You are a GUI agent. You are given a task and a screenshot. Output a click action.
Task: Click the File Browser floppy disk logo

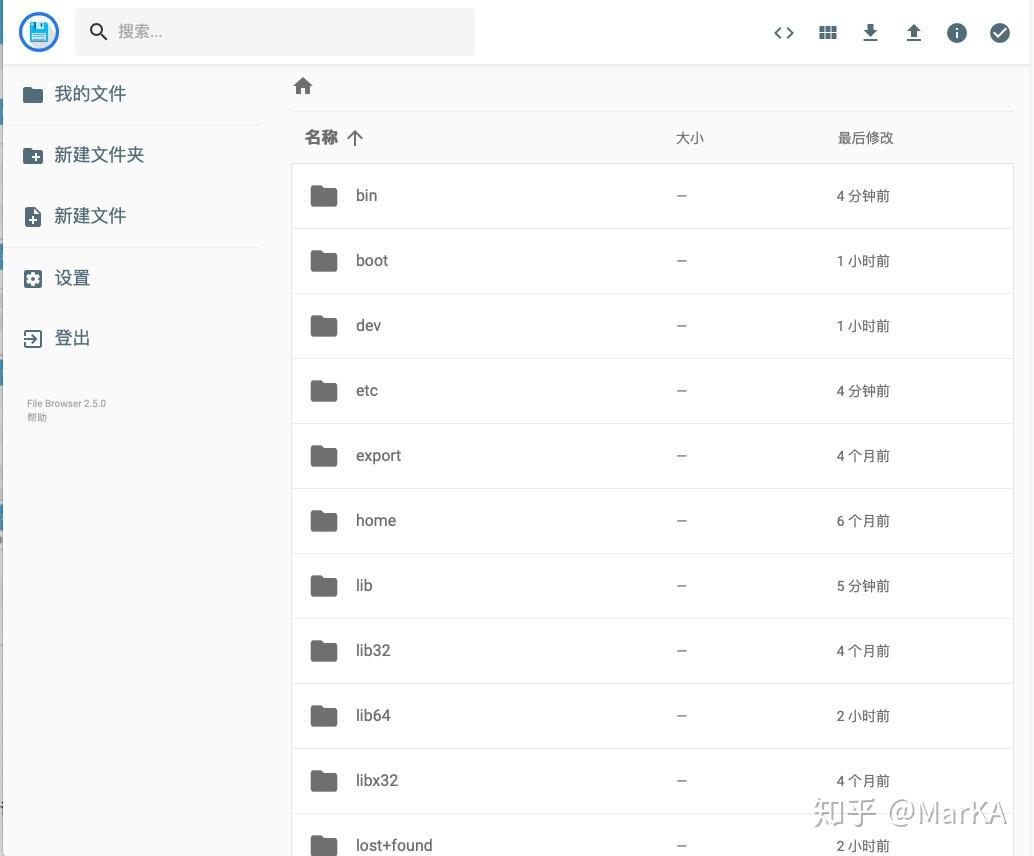[39, 32]
